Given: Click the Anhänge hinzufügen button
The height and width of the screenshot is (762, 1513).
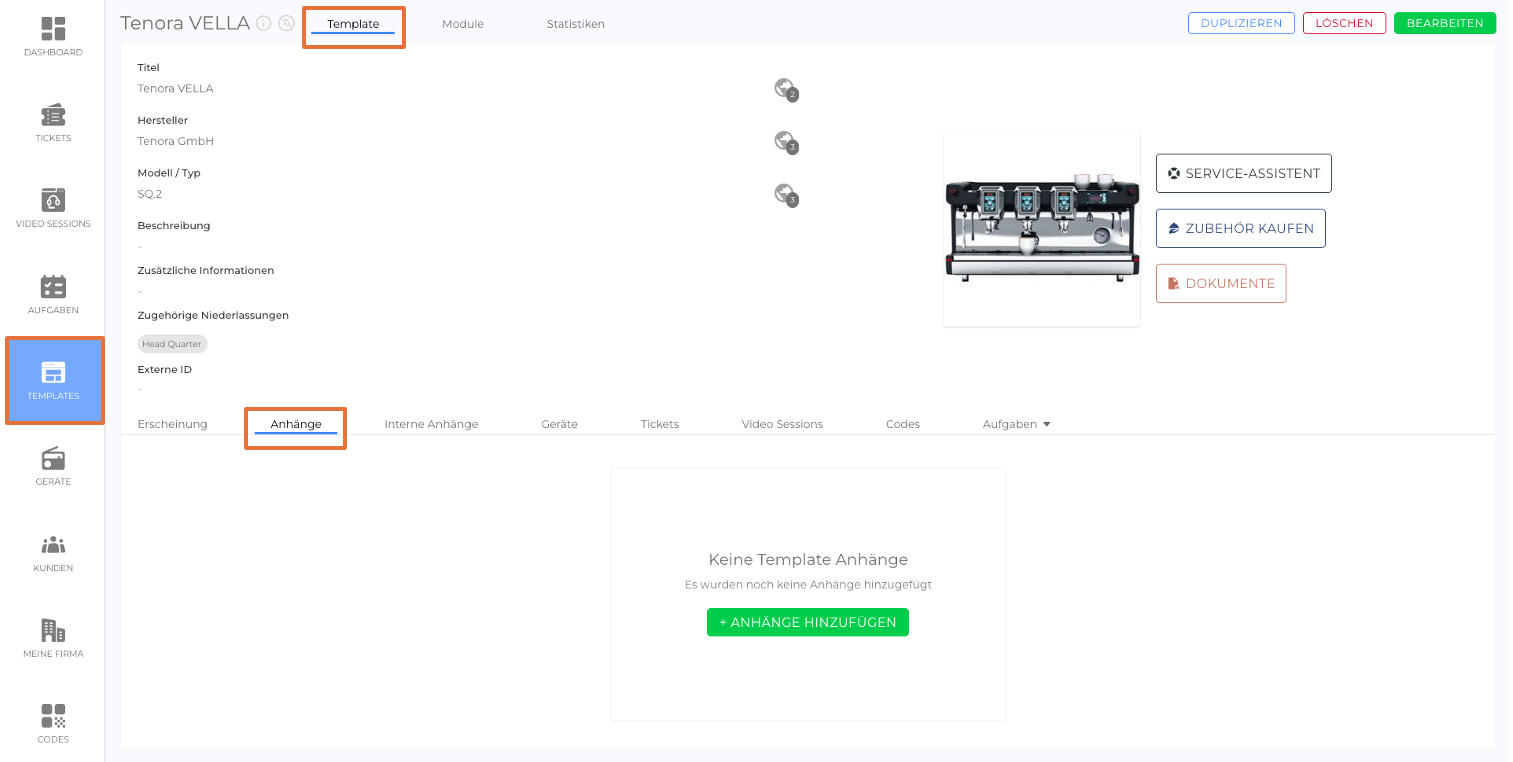Looking at the screenshot, I should 807,622.
